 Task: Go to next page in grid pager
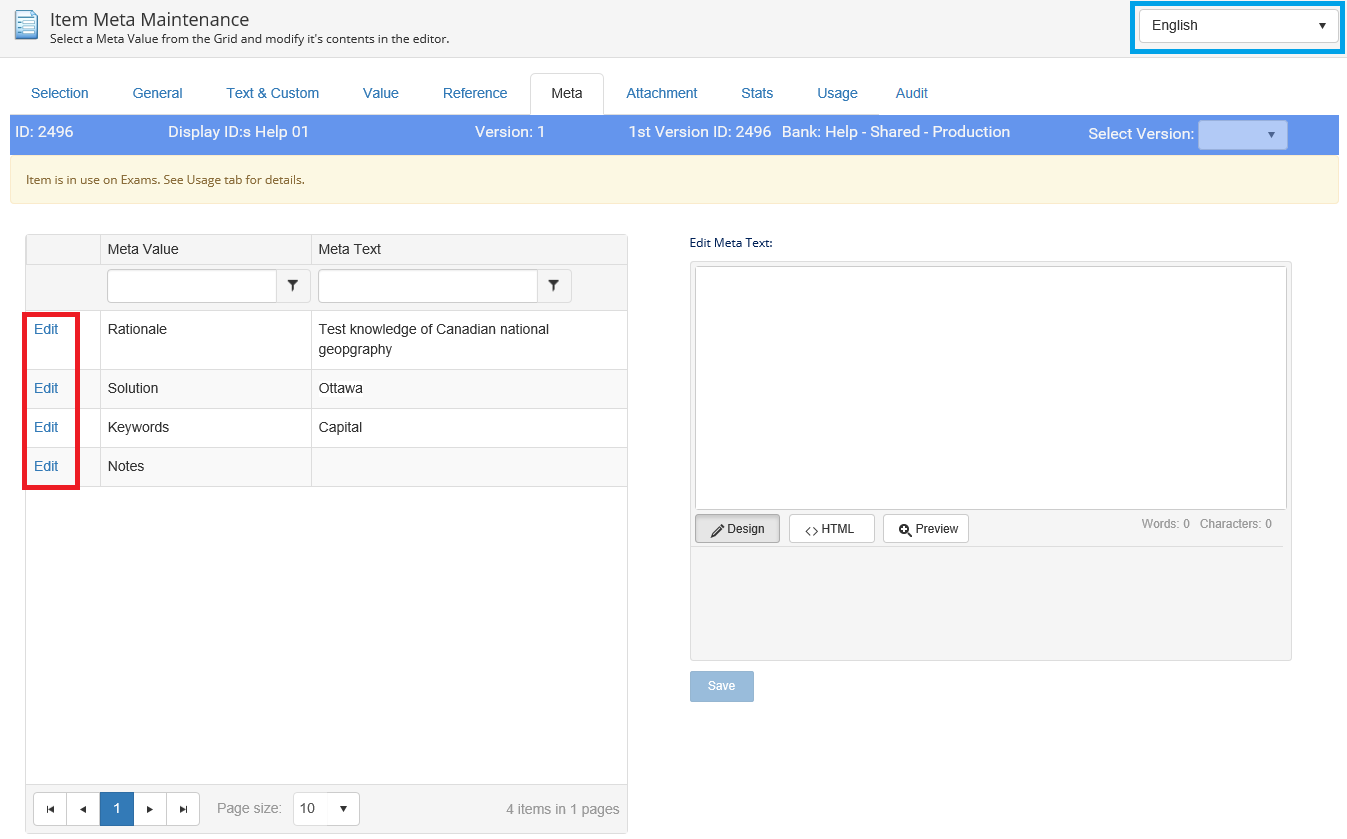click(150, 809)
